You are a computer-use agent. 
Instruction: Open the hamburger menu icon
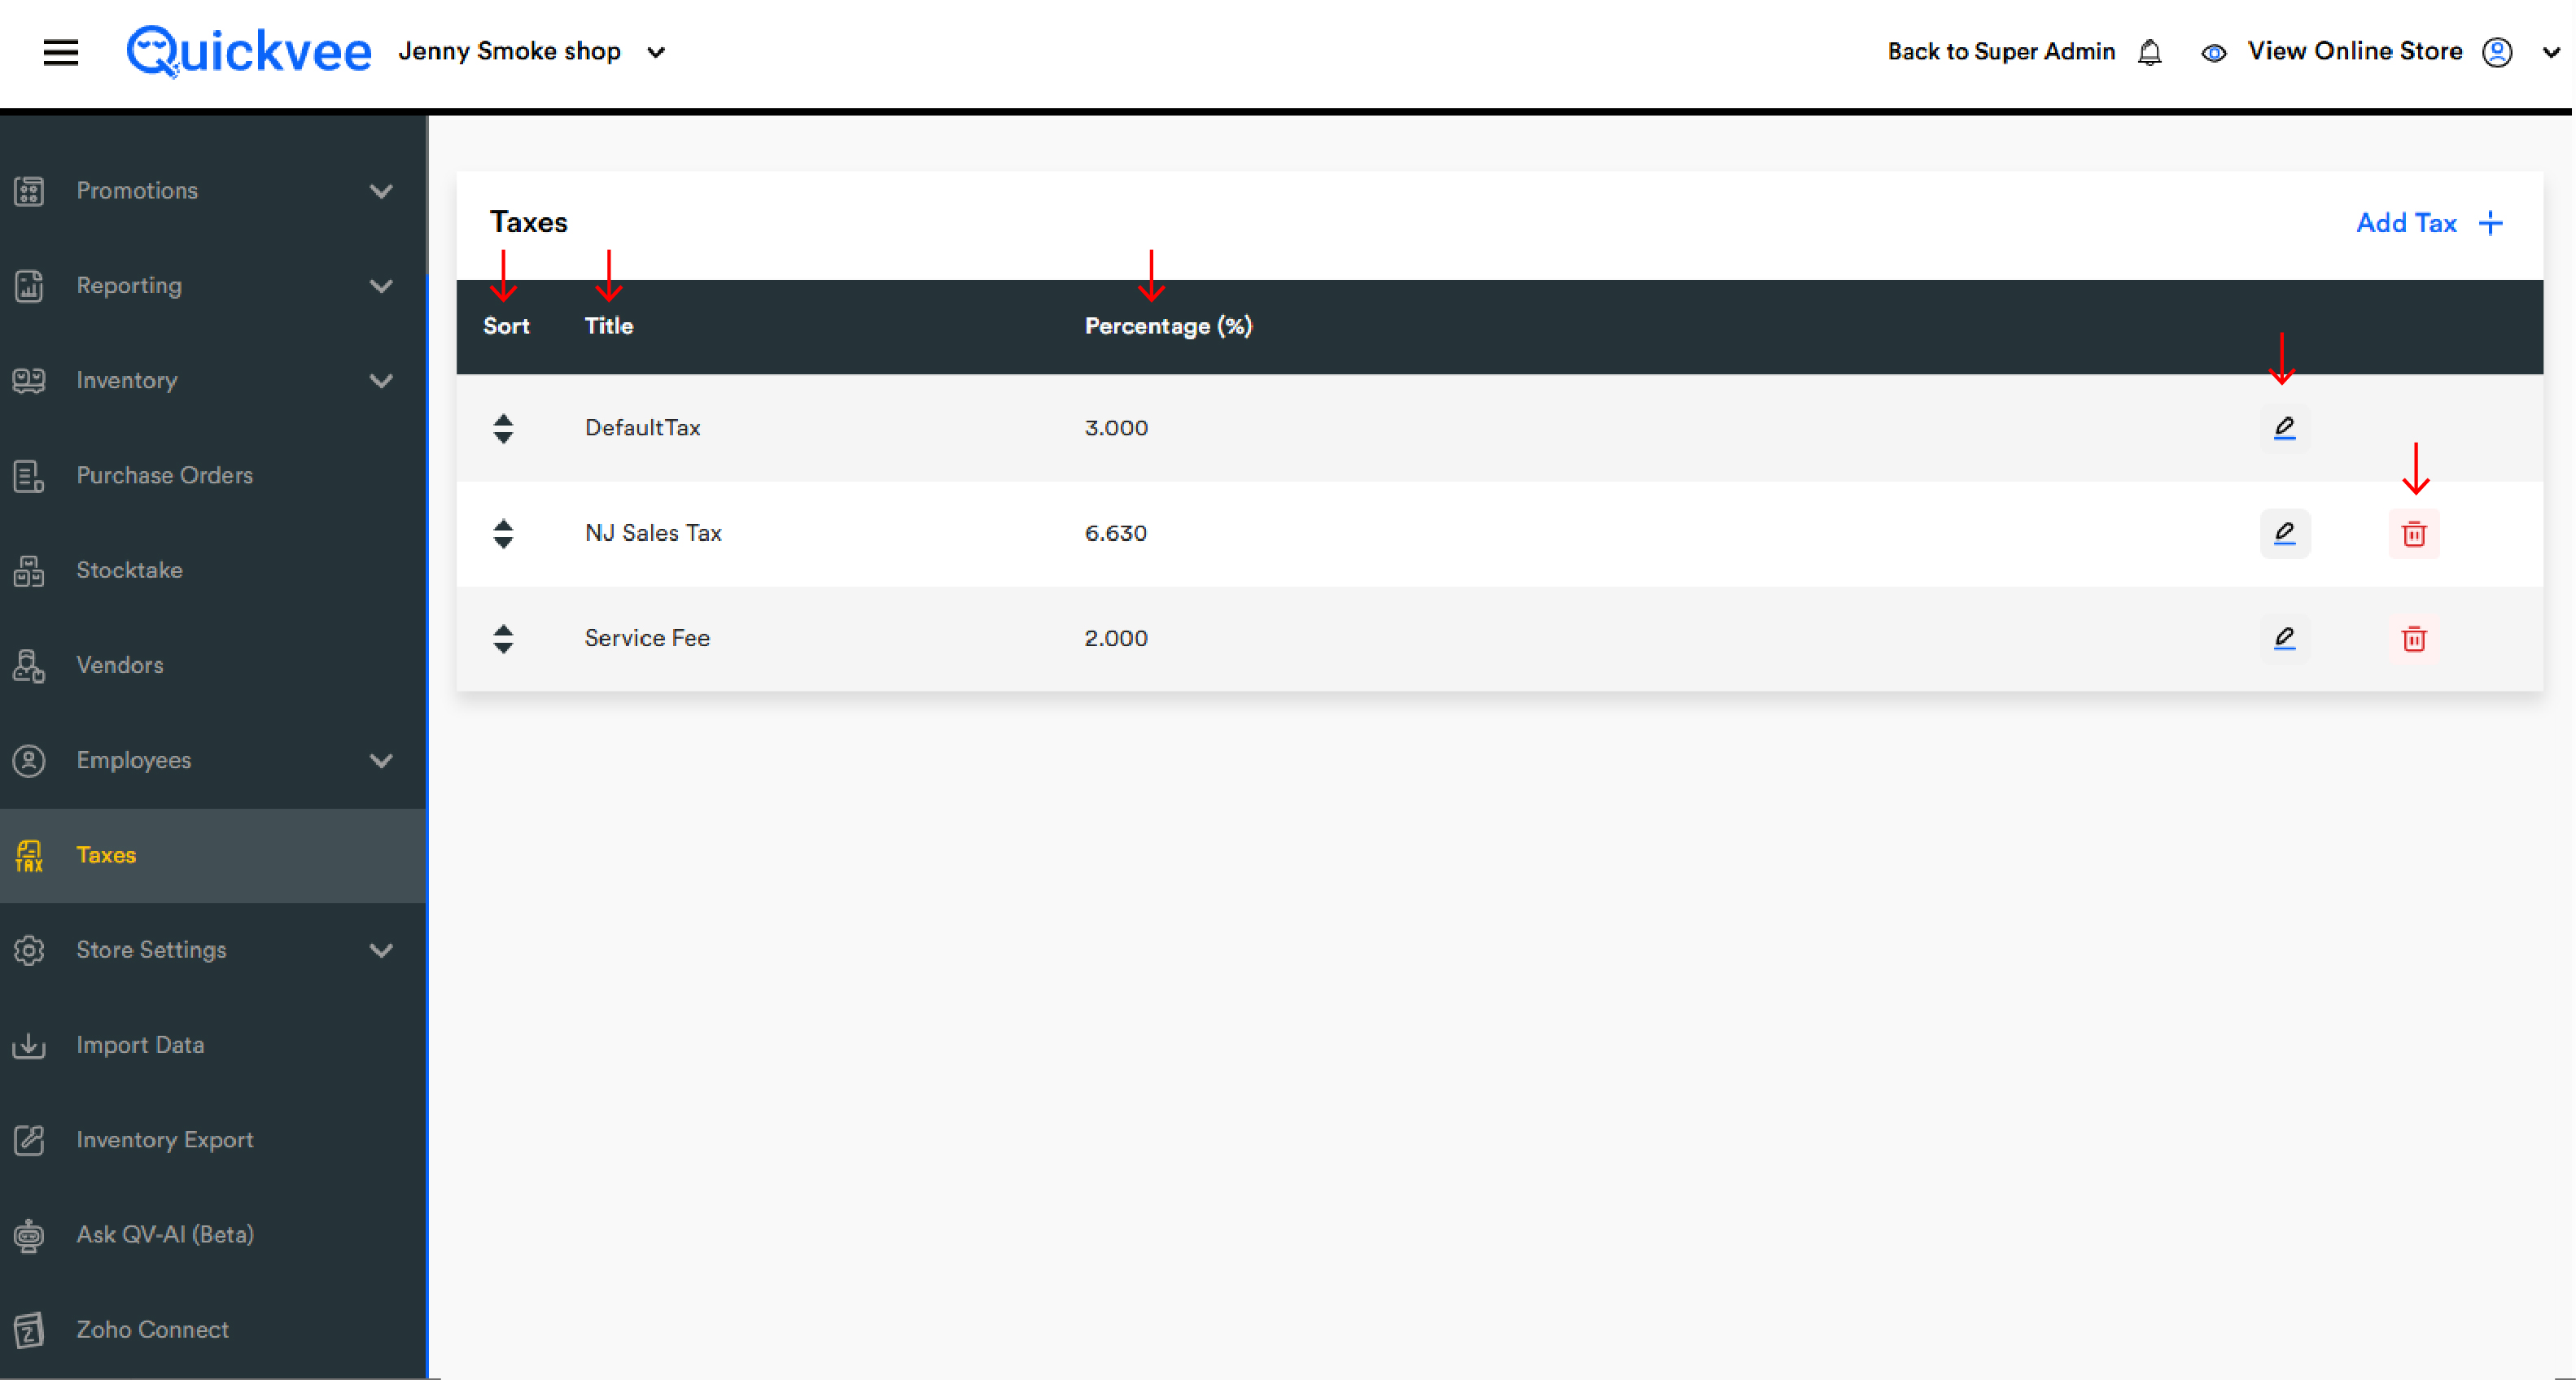click(x=61, y=52)
